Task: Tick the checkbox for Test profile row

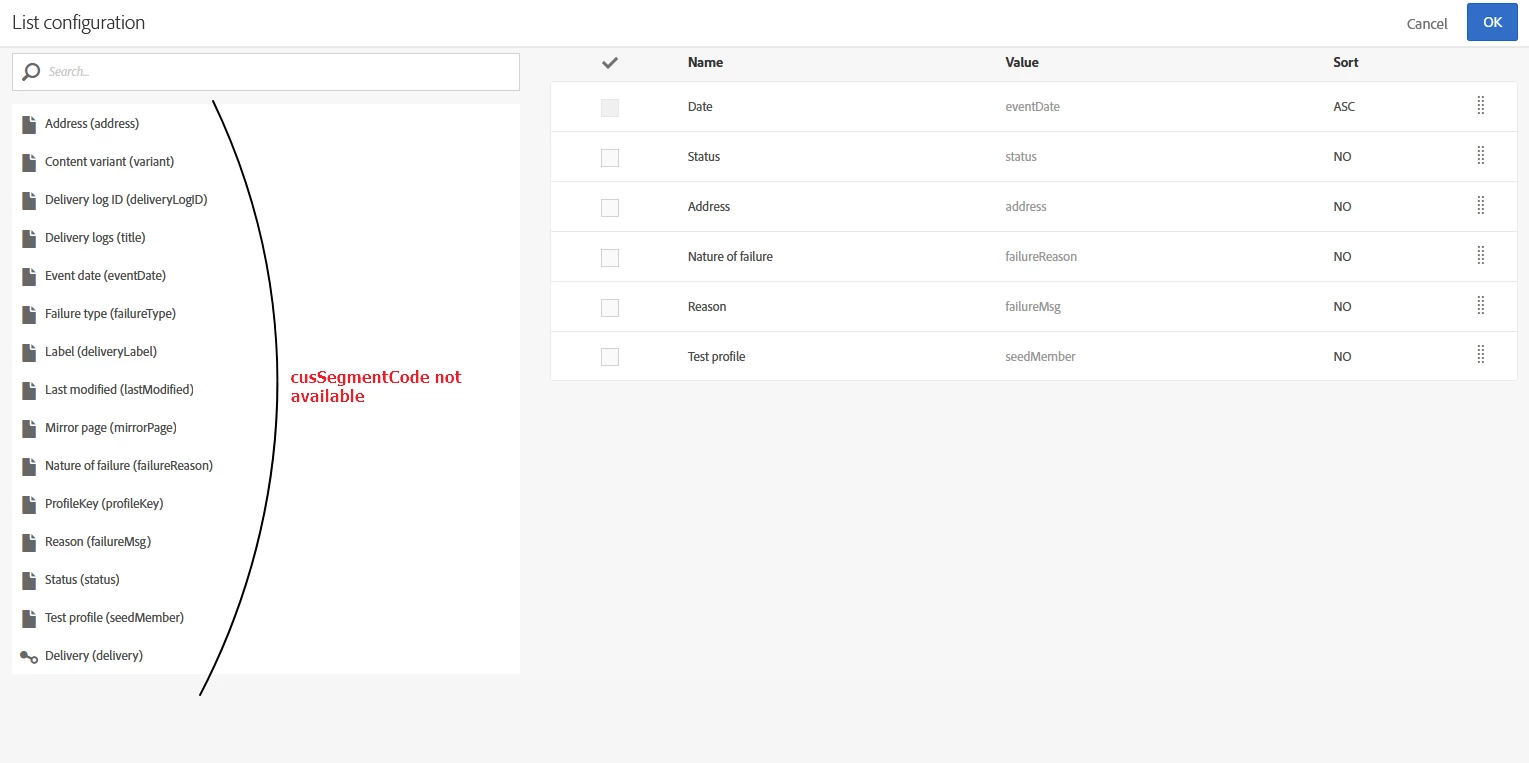Action: (x=610, y=357)
